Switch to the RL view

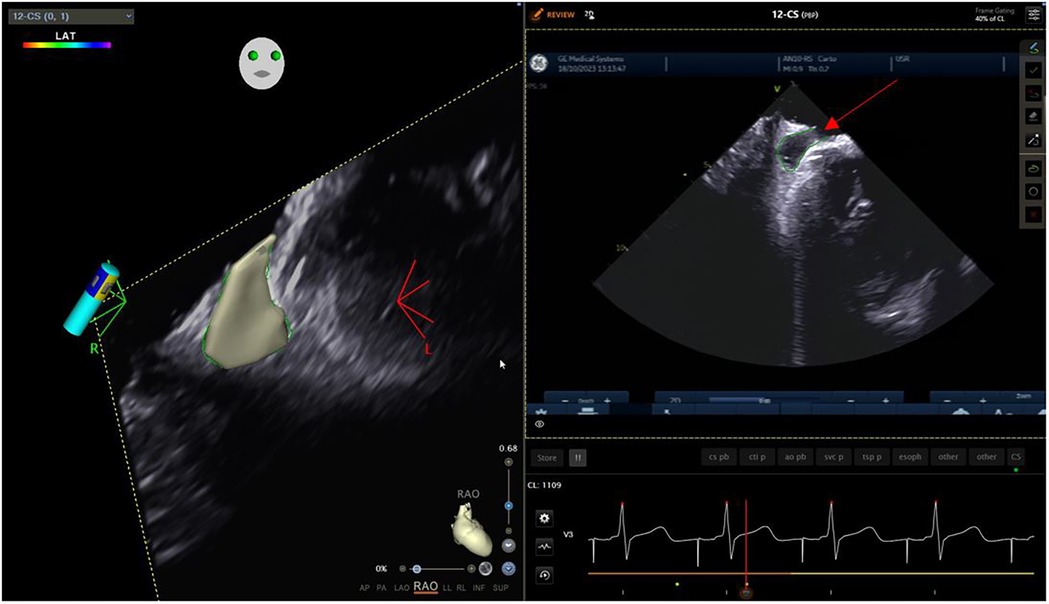(x=462, y=588)
